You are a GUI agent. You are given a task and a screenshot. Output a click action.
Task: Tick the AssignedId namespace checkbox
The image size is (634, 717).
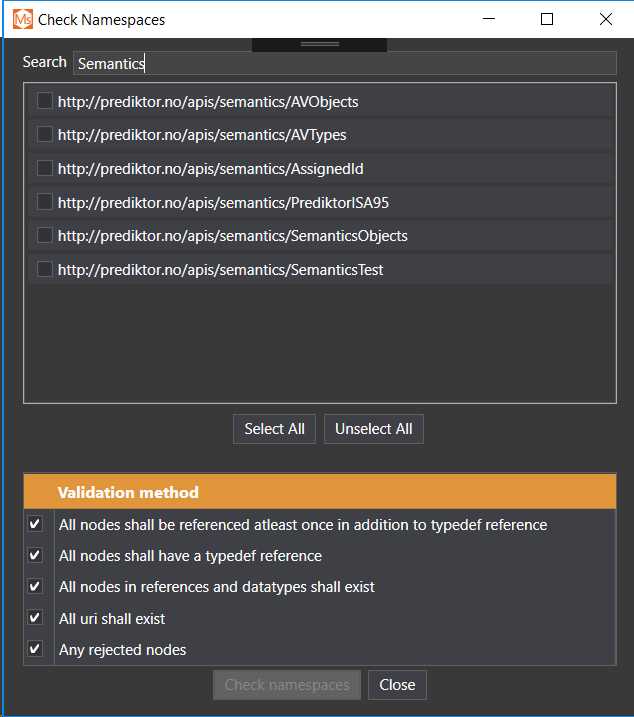(45, 168)
